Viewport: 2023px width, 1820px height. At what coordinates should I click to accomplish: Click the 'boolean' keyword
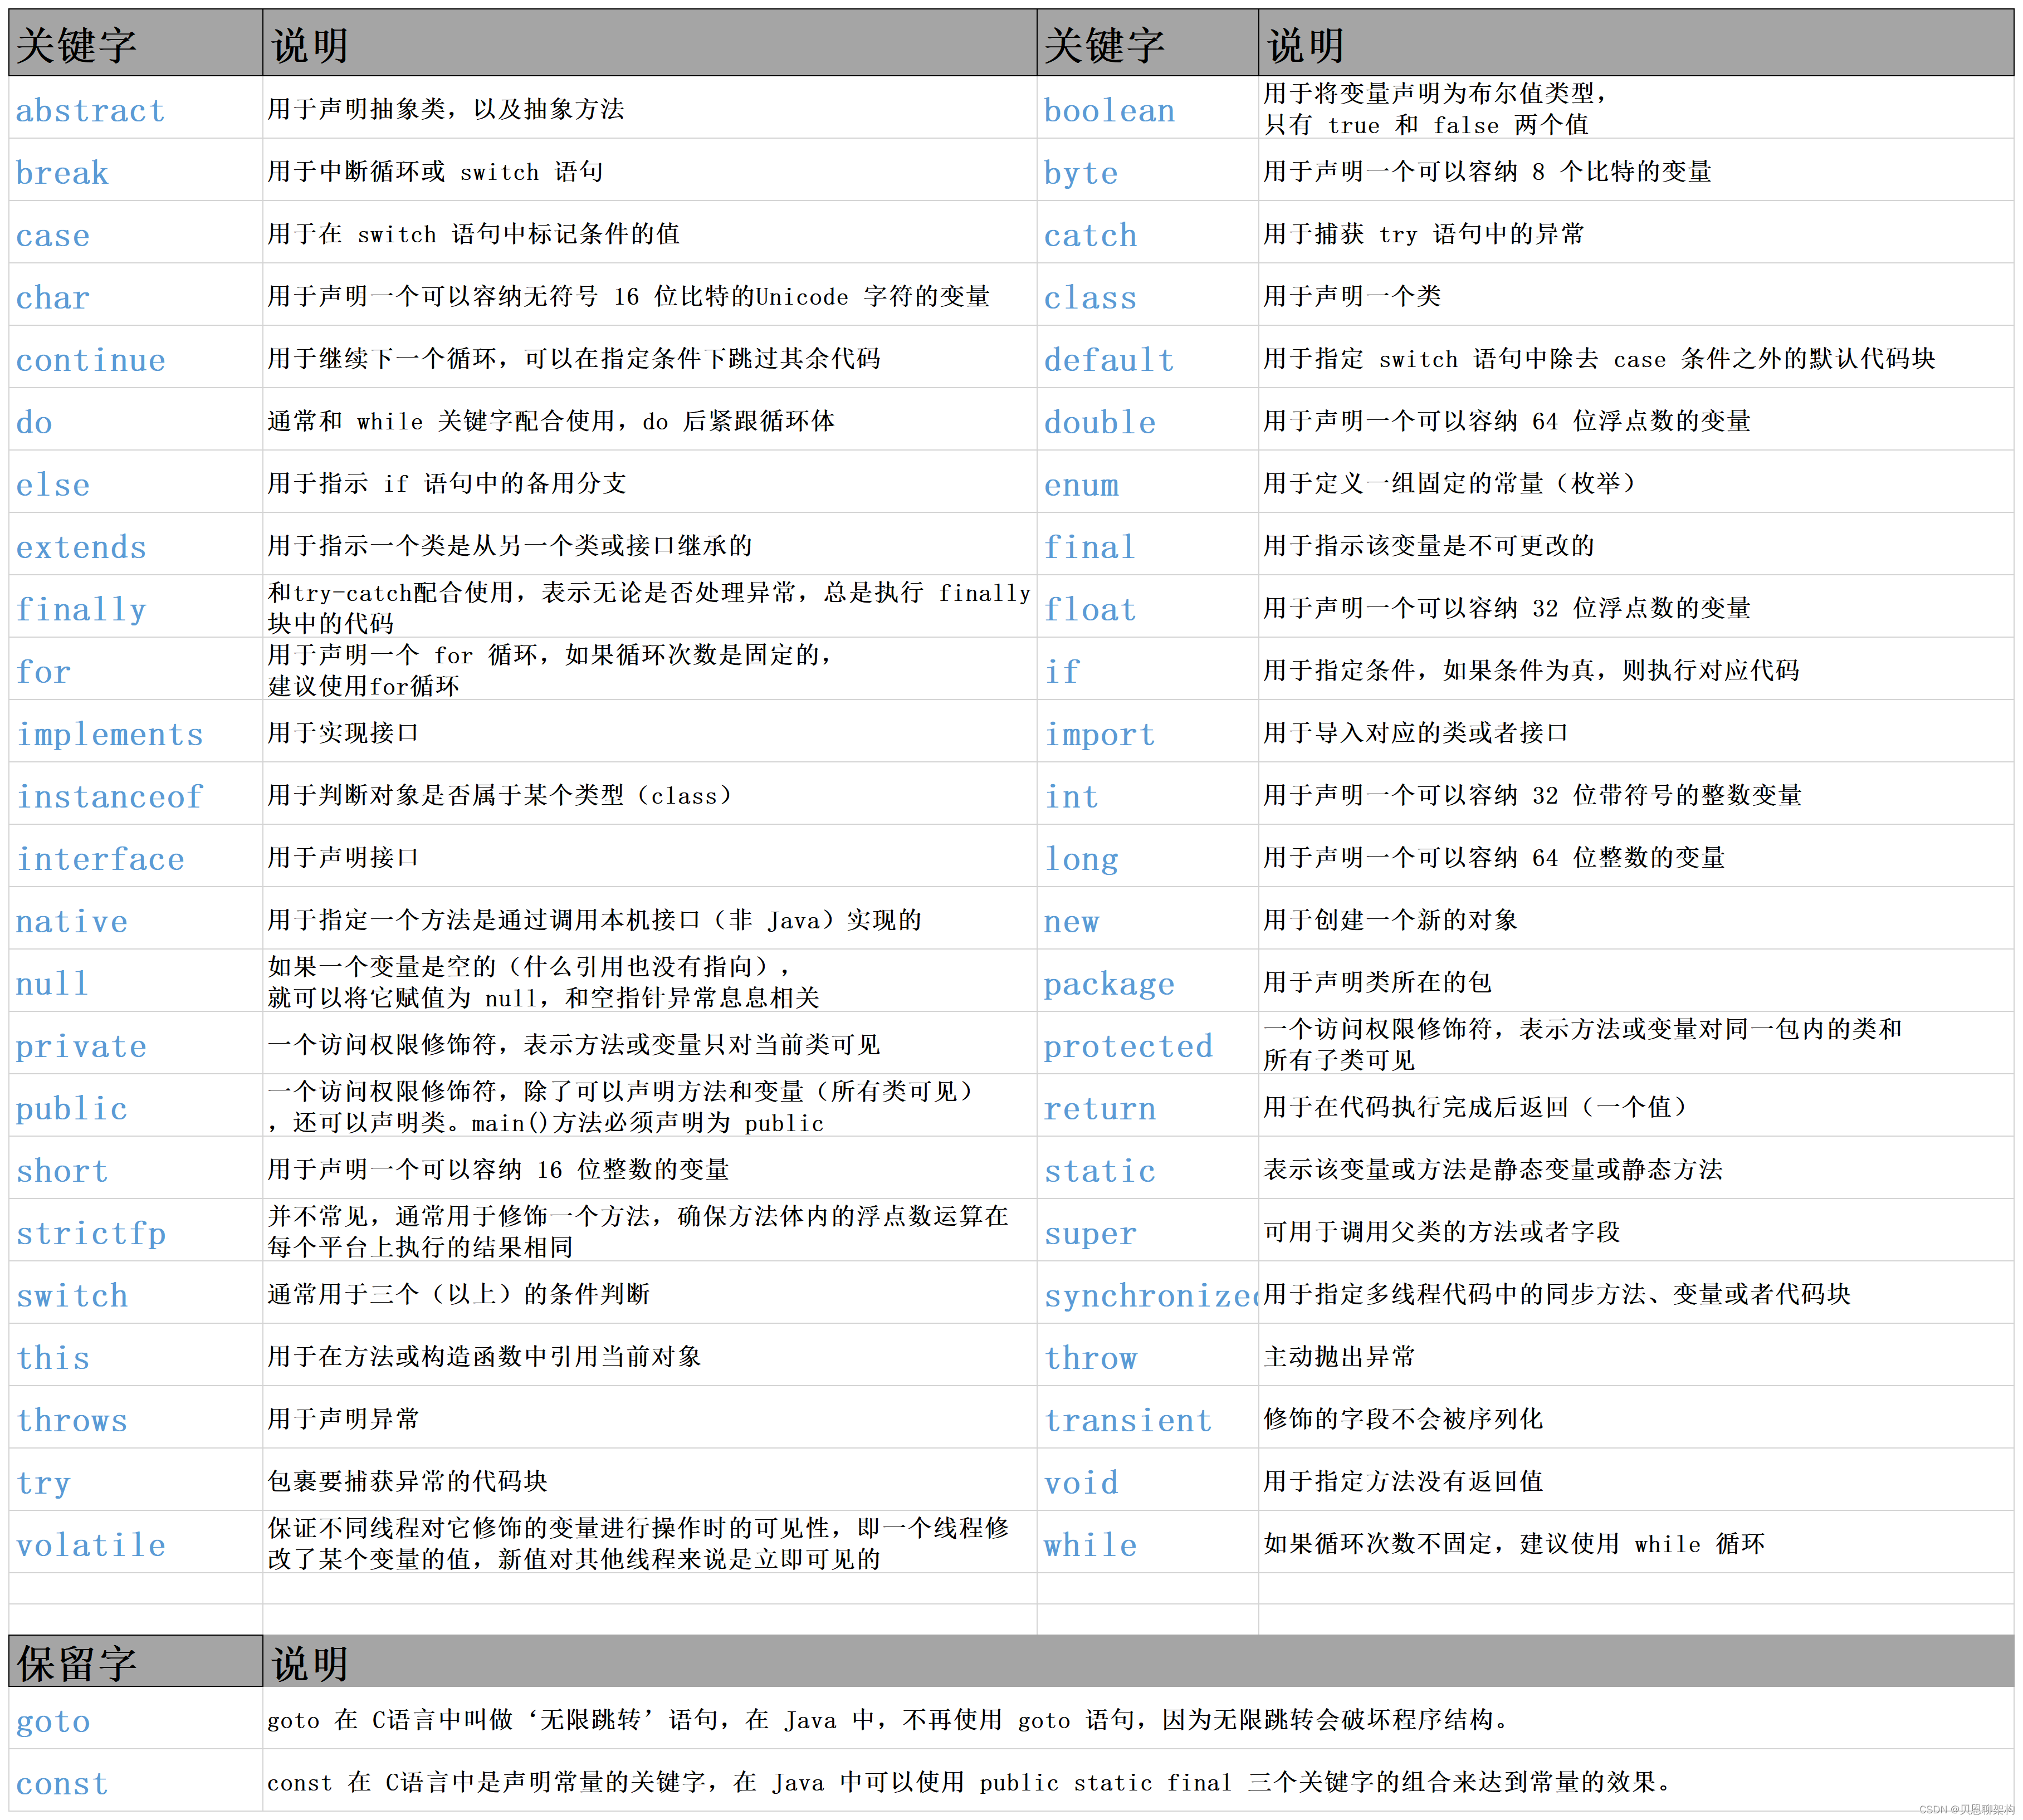(x=1109, y=110)
